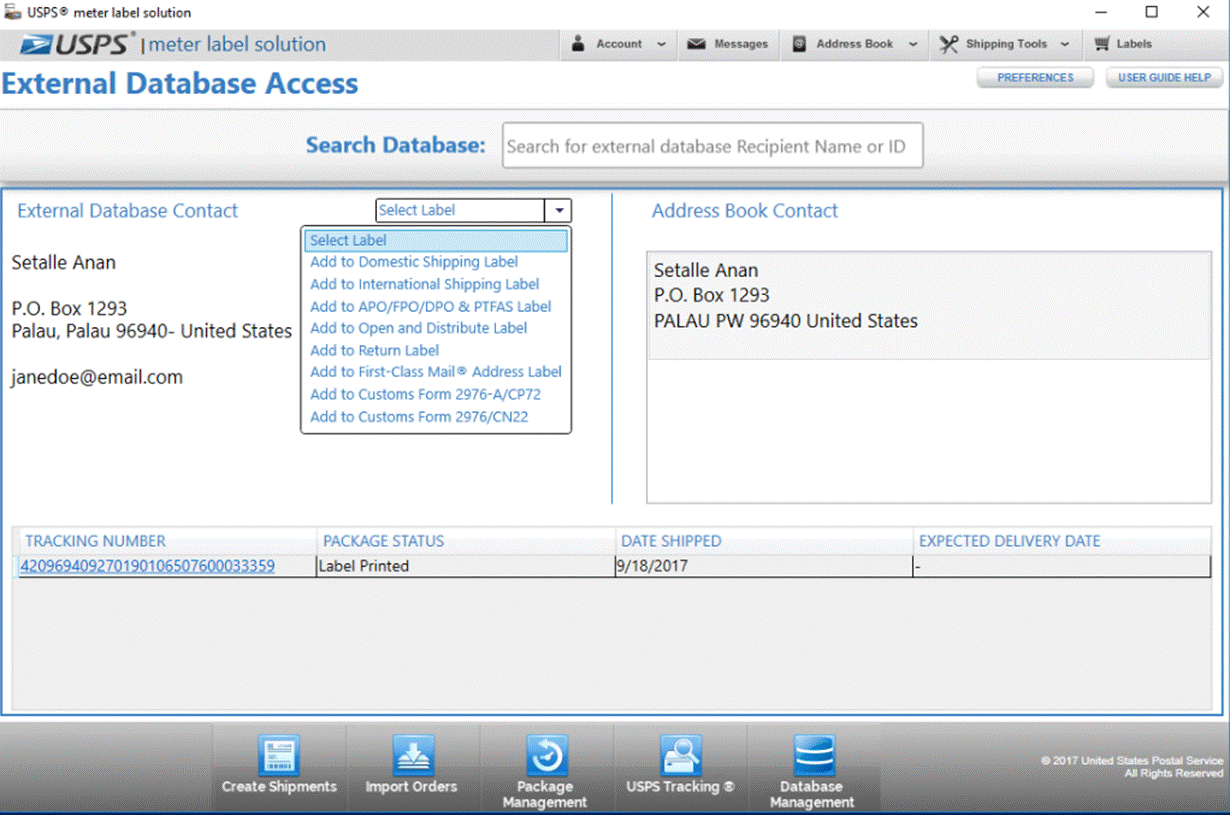Click the Address Book icon
Screen dimensions: 1230x815
click(799, 44)
